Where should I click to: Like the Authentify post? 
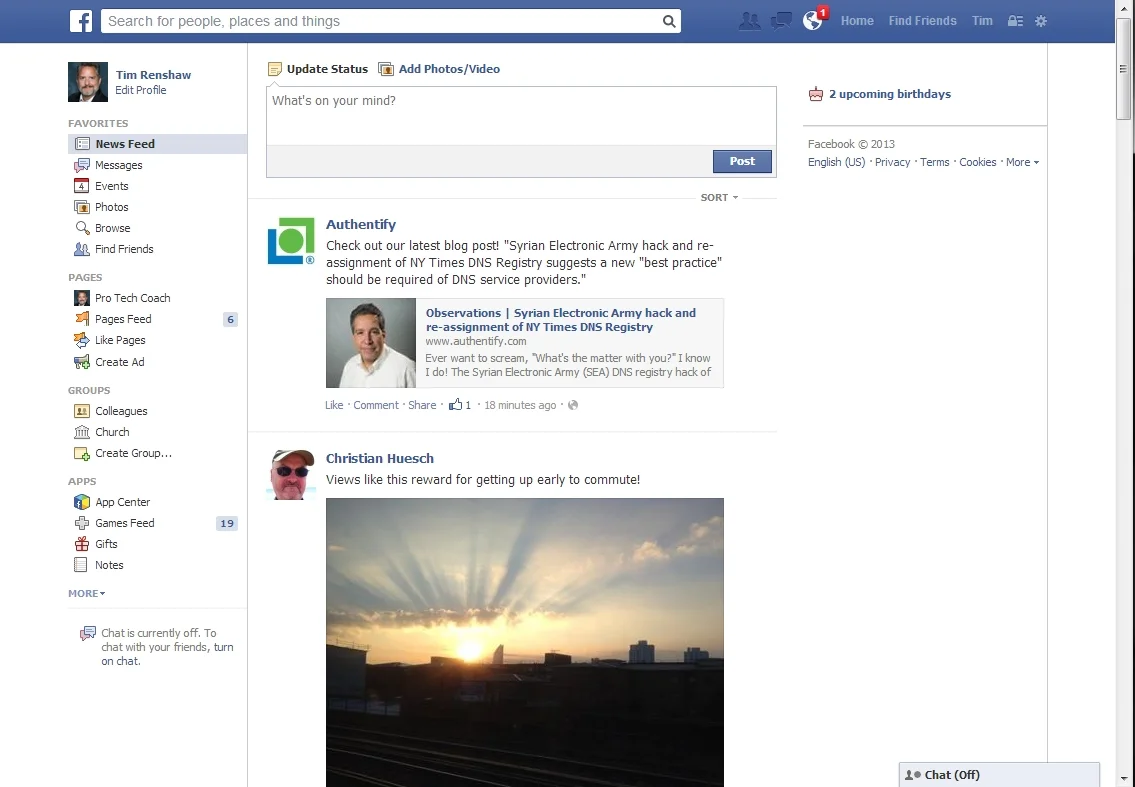334,405
